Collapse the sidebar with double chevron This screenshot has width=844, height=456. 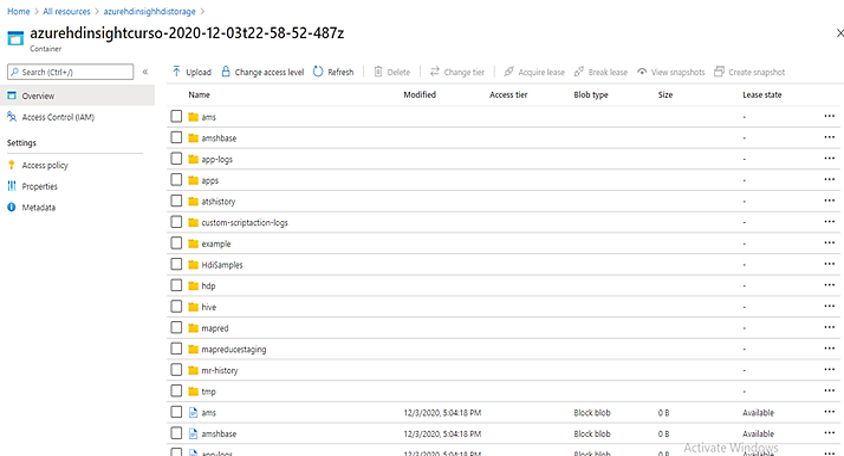[145, 72]
